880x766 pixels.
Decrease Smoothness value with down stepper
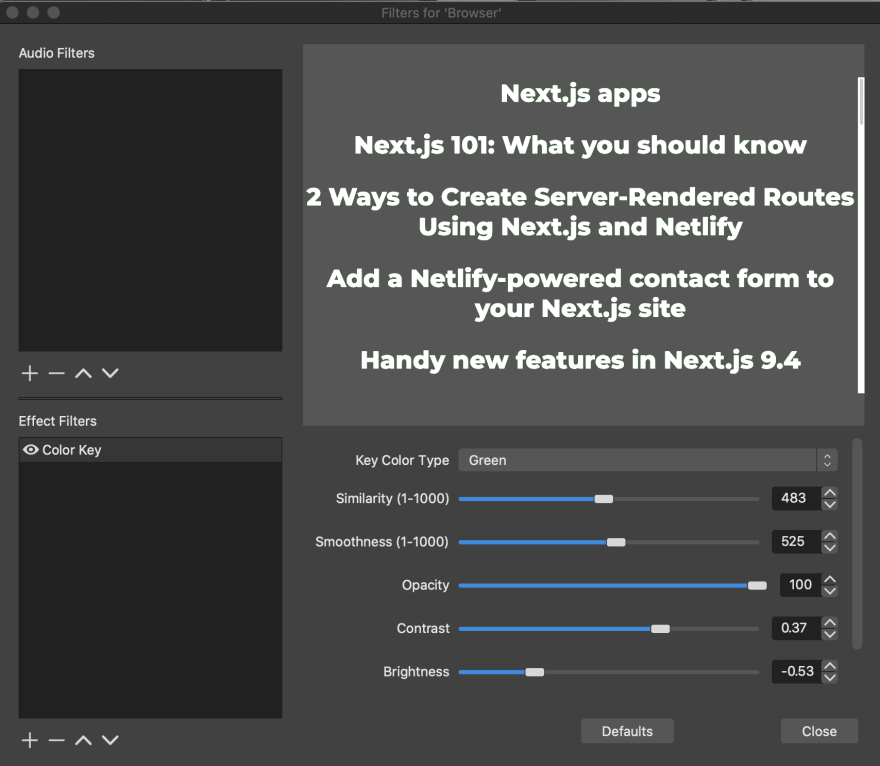[x=829, y=548]
